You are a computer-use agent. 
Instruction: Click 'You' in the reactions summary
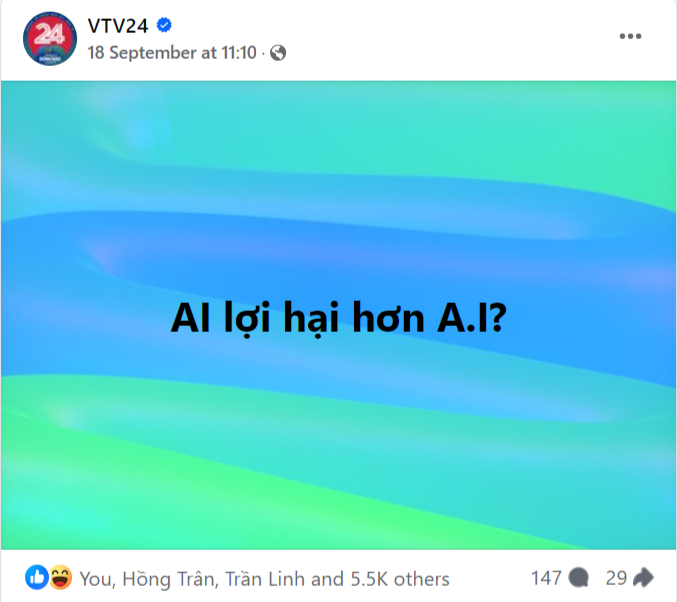point(98,579)
